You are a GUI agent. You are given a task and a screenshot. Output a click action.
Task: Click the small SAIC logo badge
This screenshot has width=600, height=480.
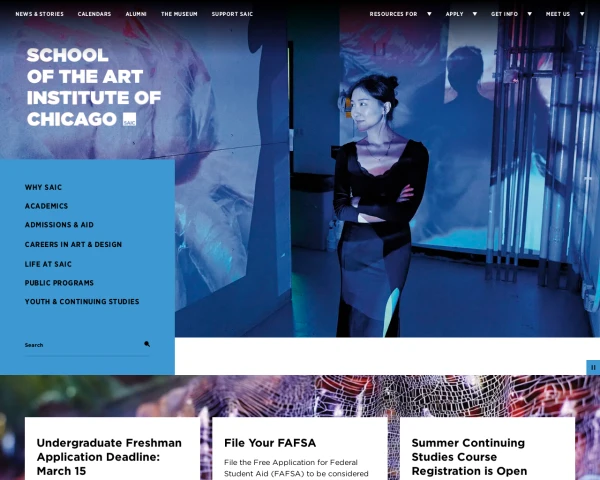(129, 119)
